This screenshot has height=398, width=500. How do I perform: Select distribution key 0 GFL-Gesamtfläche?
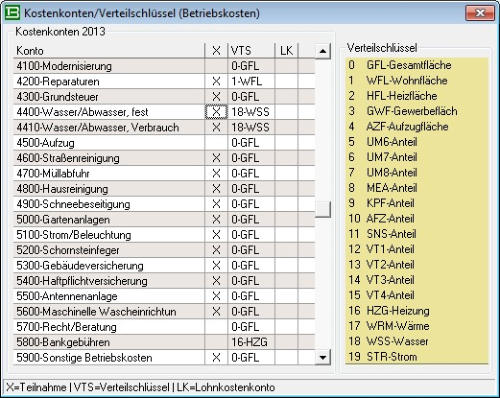click(x=417, y=65)
